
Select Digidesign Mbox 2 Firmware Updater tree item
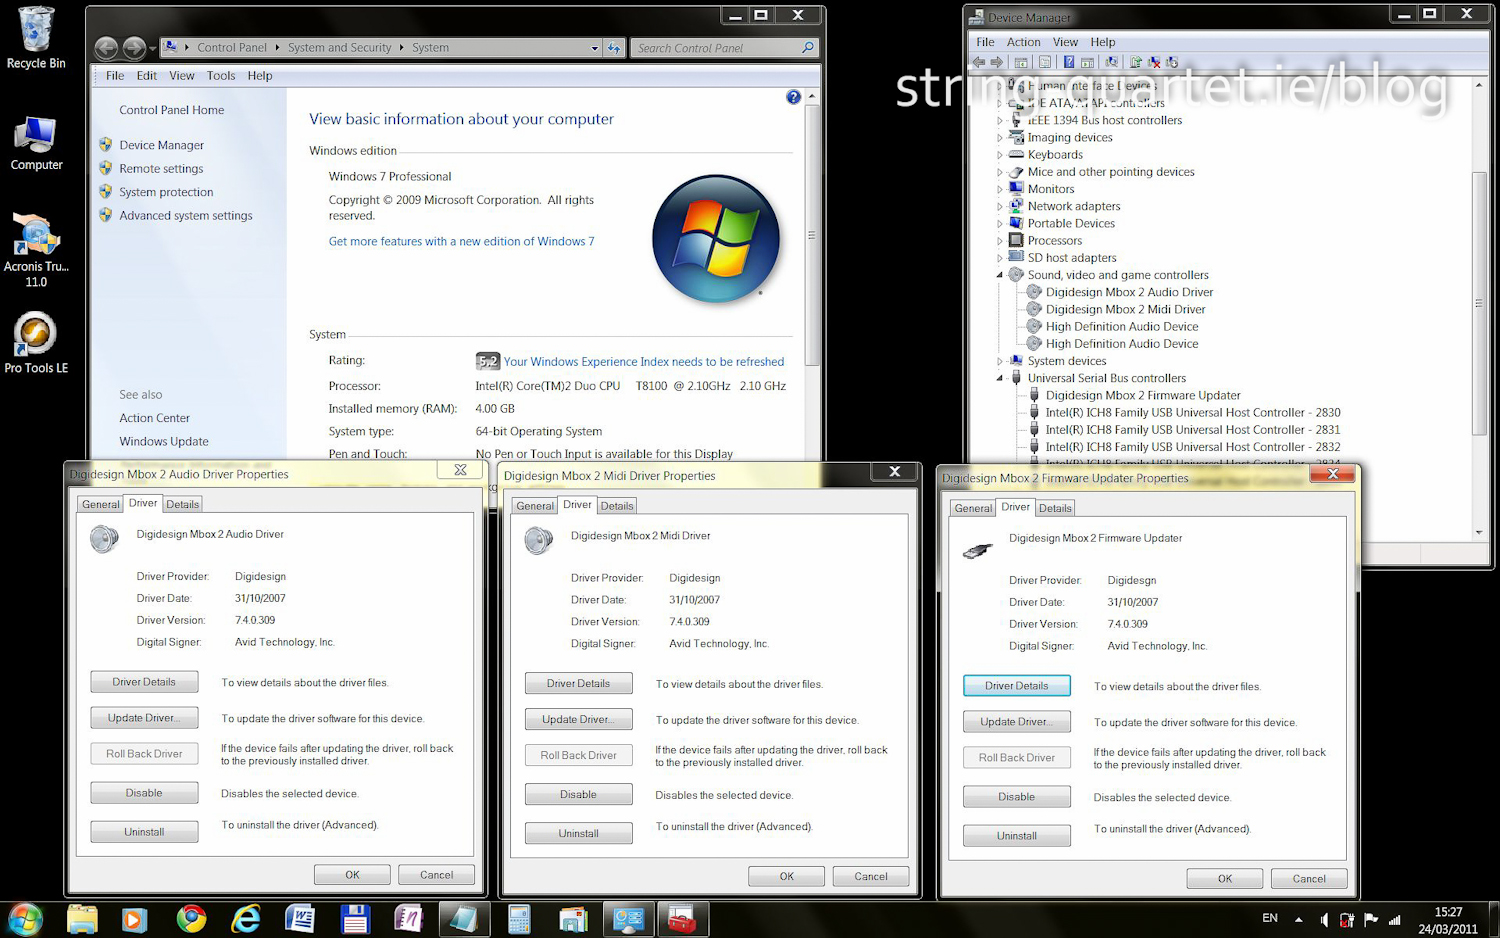[x=1143, y=395]
